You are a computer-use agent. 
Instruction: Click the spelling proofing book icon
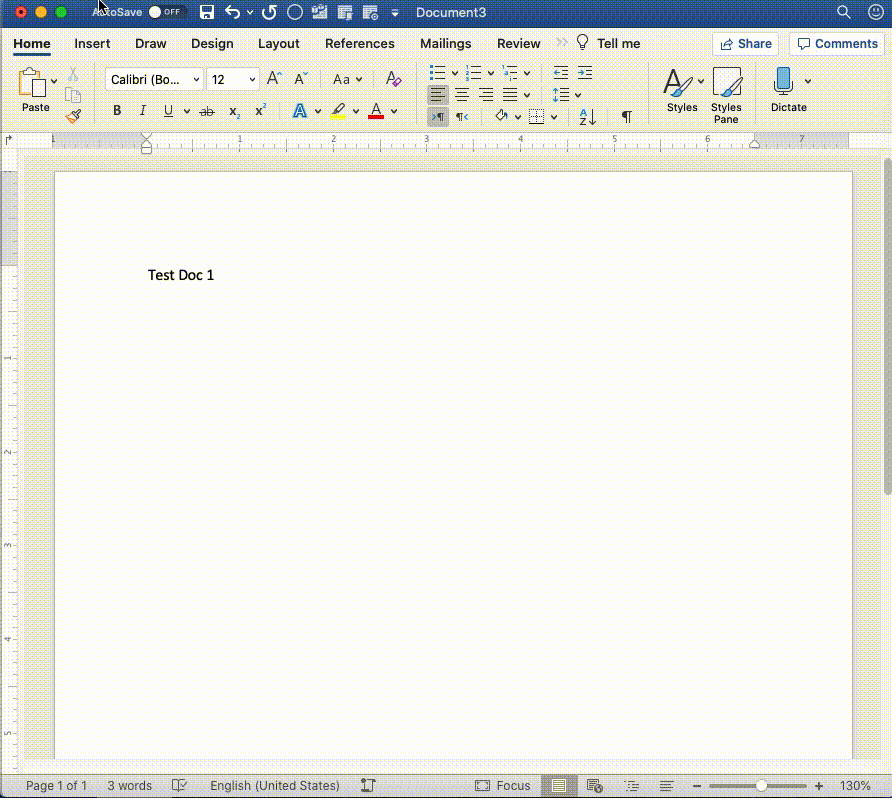click(x=179, y=785)
